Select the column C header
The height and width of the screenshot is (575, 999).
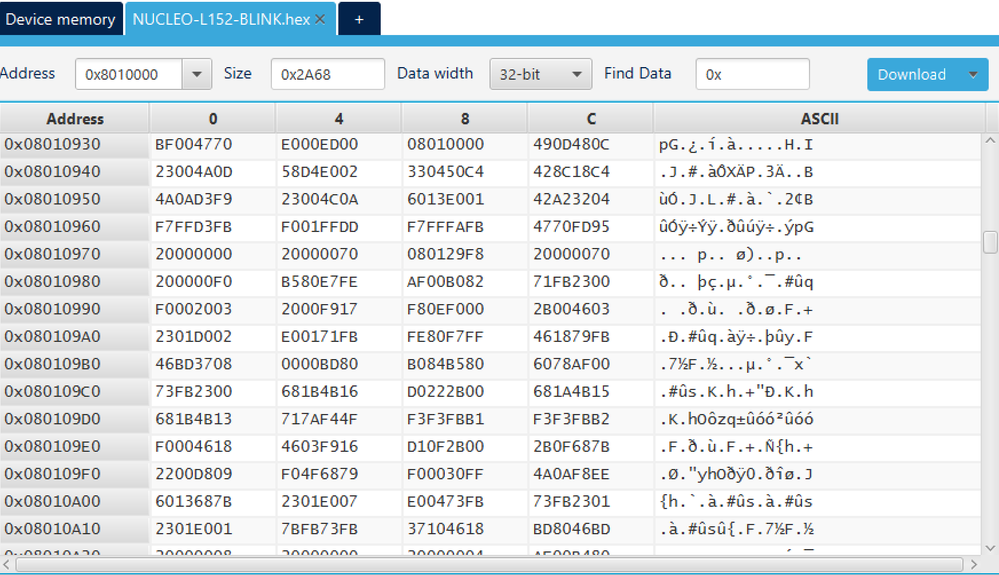click(590, 119)
